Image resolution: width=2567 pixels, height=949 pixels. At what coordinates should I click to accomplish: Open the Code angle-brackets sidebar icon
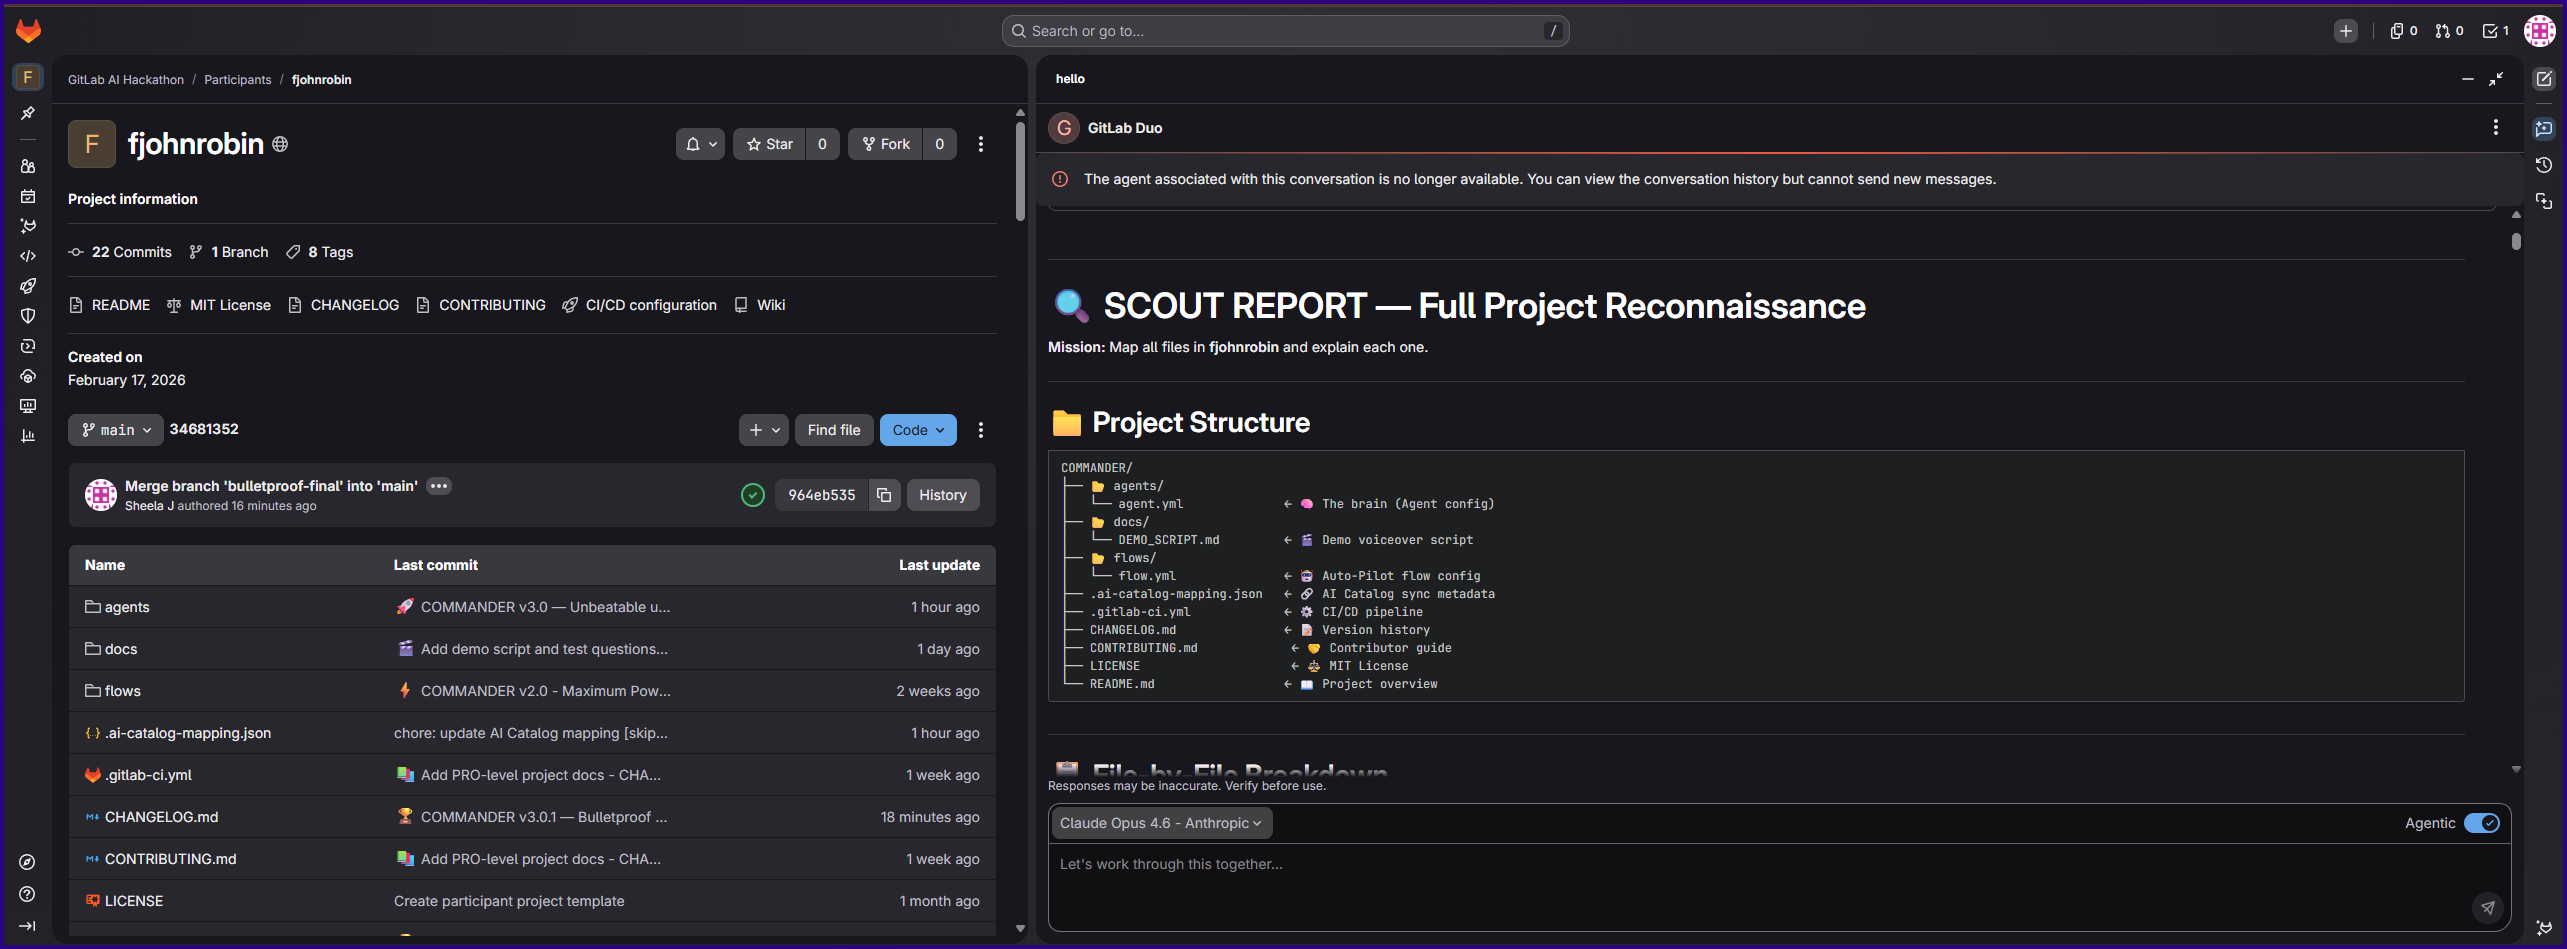point(28,256)
